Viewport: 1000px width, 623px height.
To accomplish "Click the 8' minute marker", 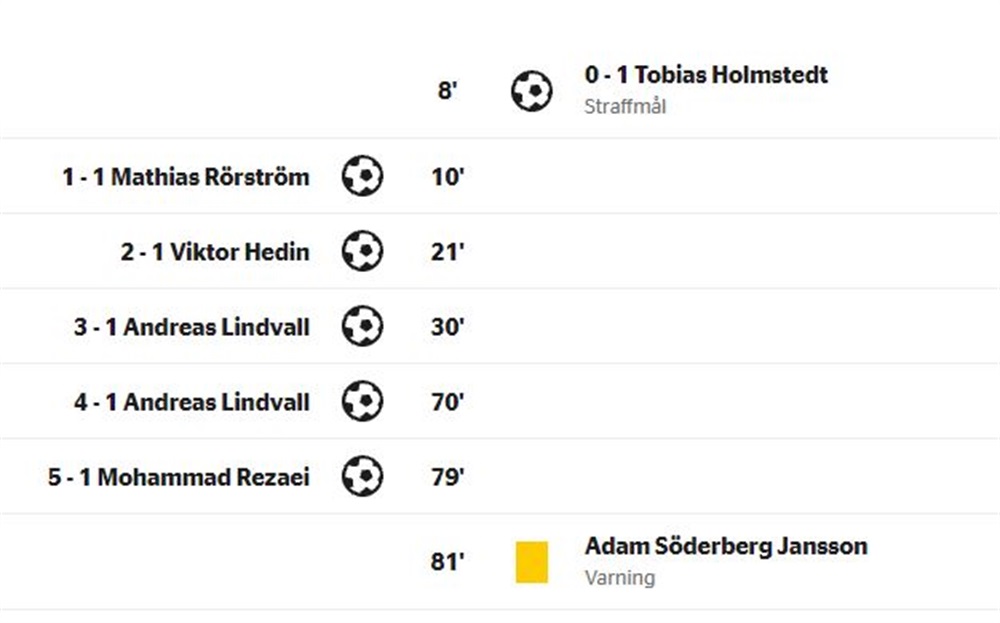I will (448, 91).
